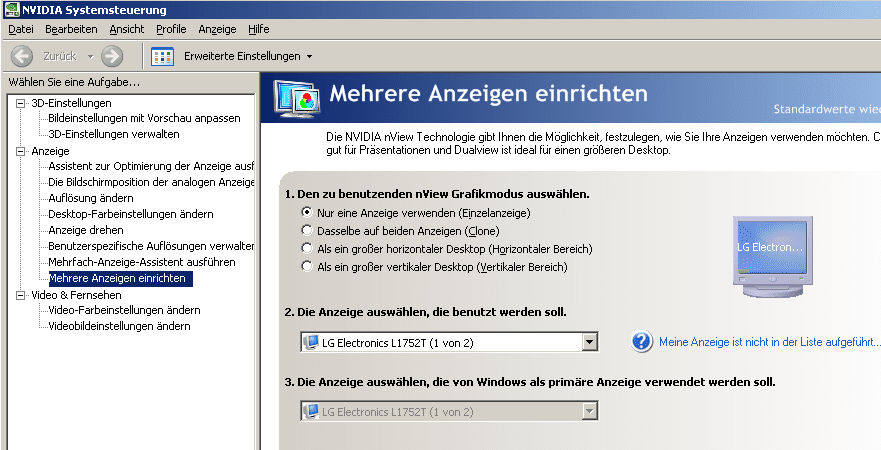Select Auflösung ändern tree item
This screenshot has height=450, width=881.
click(91, 198)
